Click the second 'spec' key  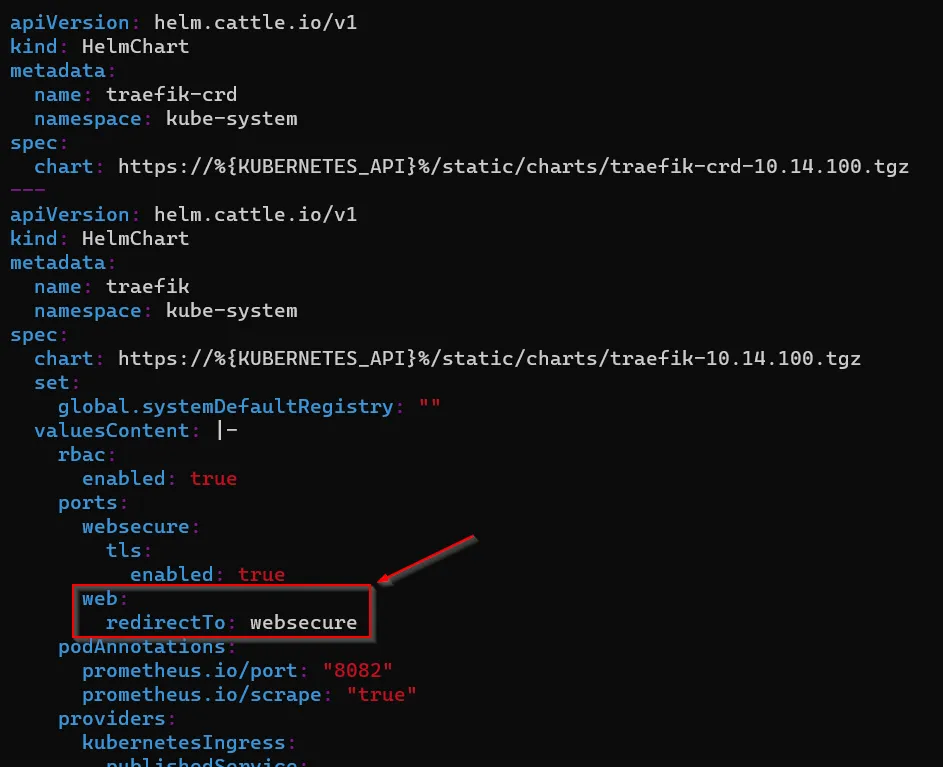34,335
